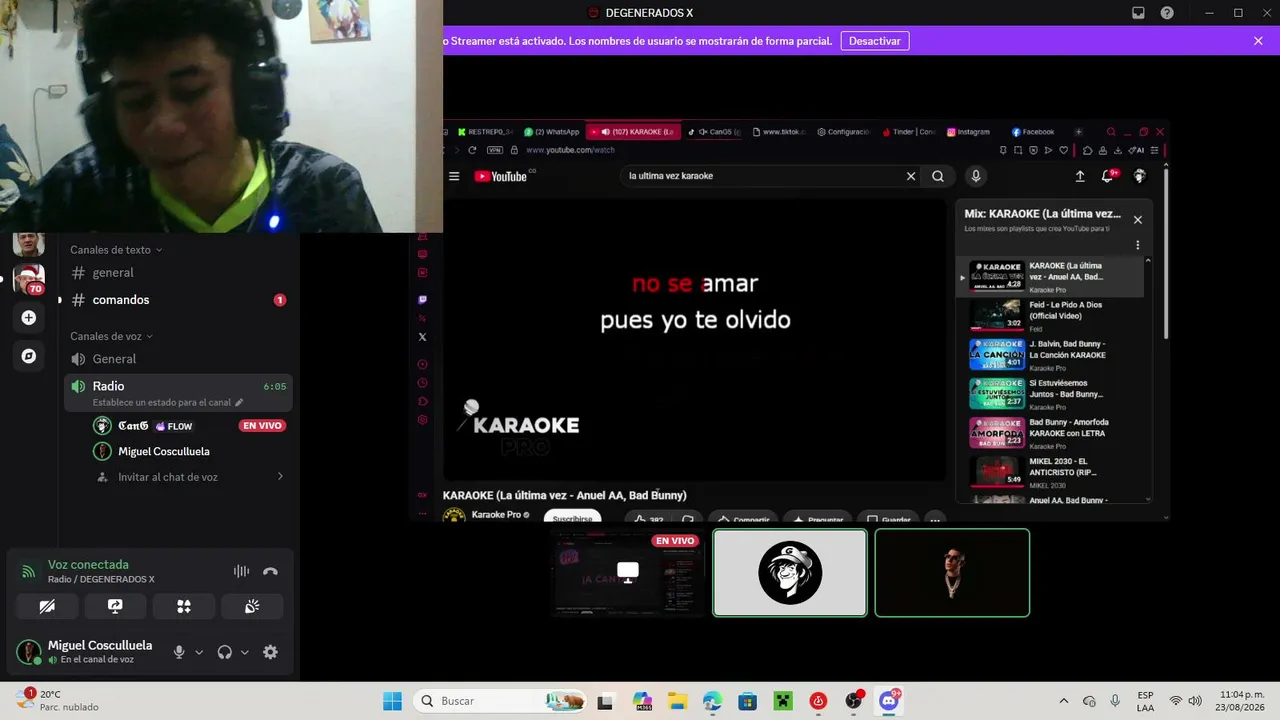
Task: Open microphone input options arrow
Action: tap(199, 652)
